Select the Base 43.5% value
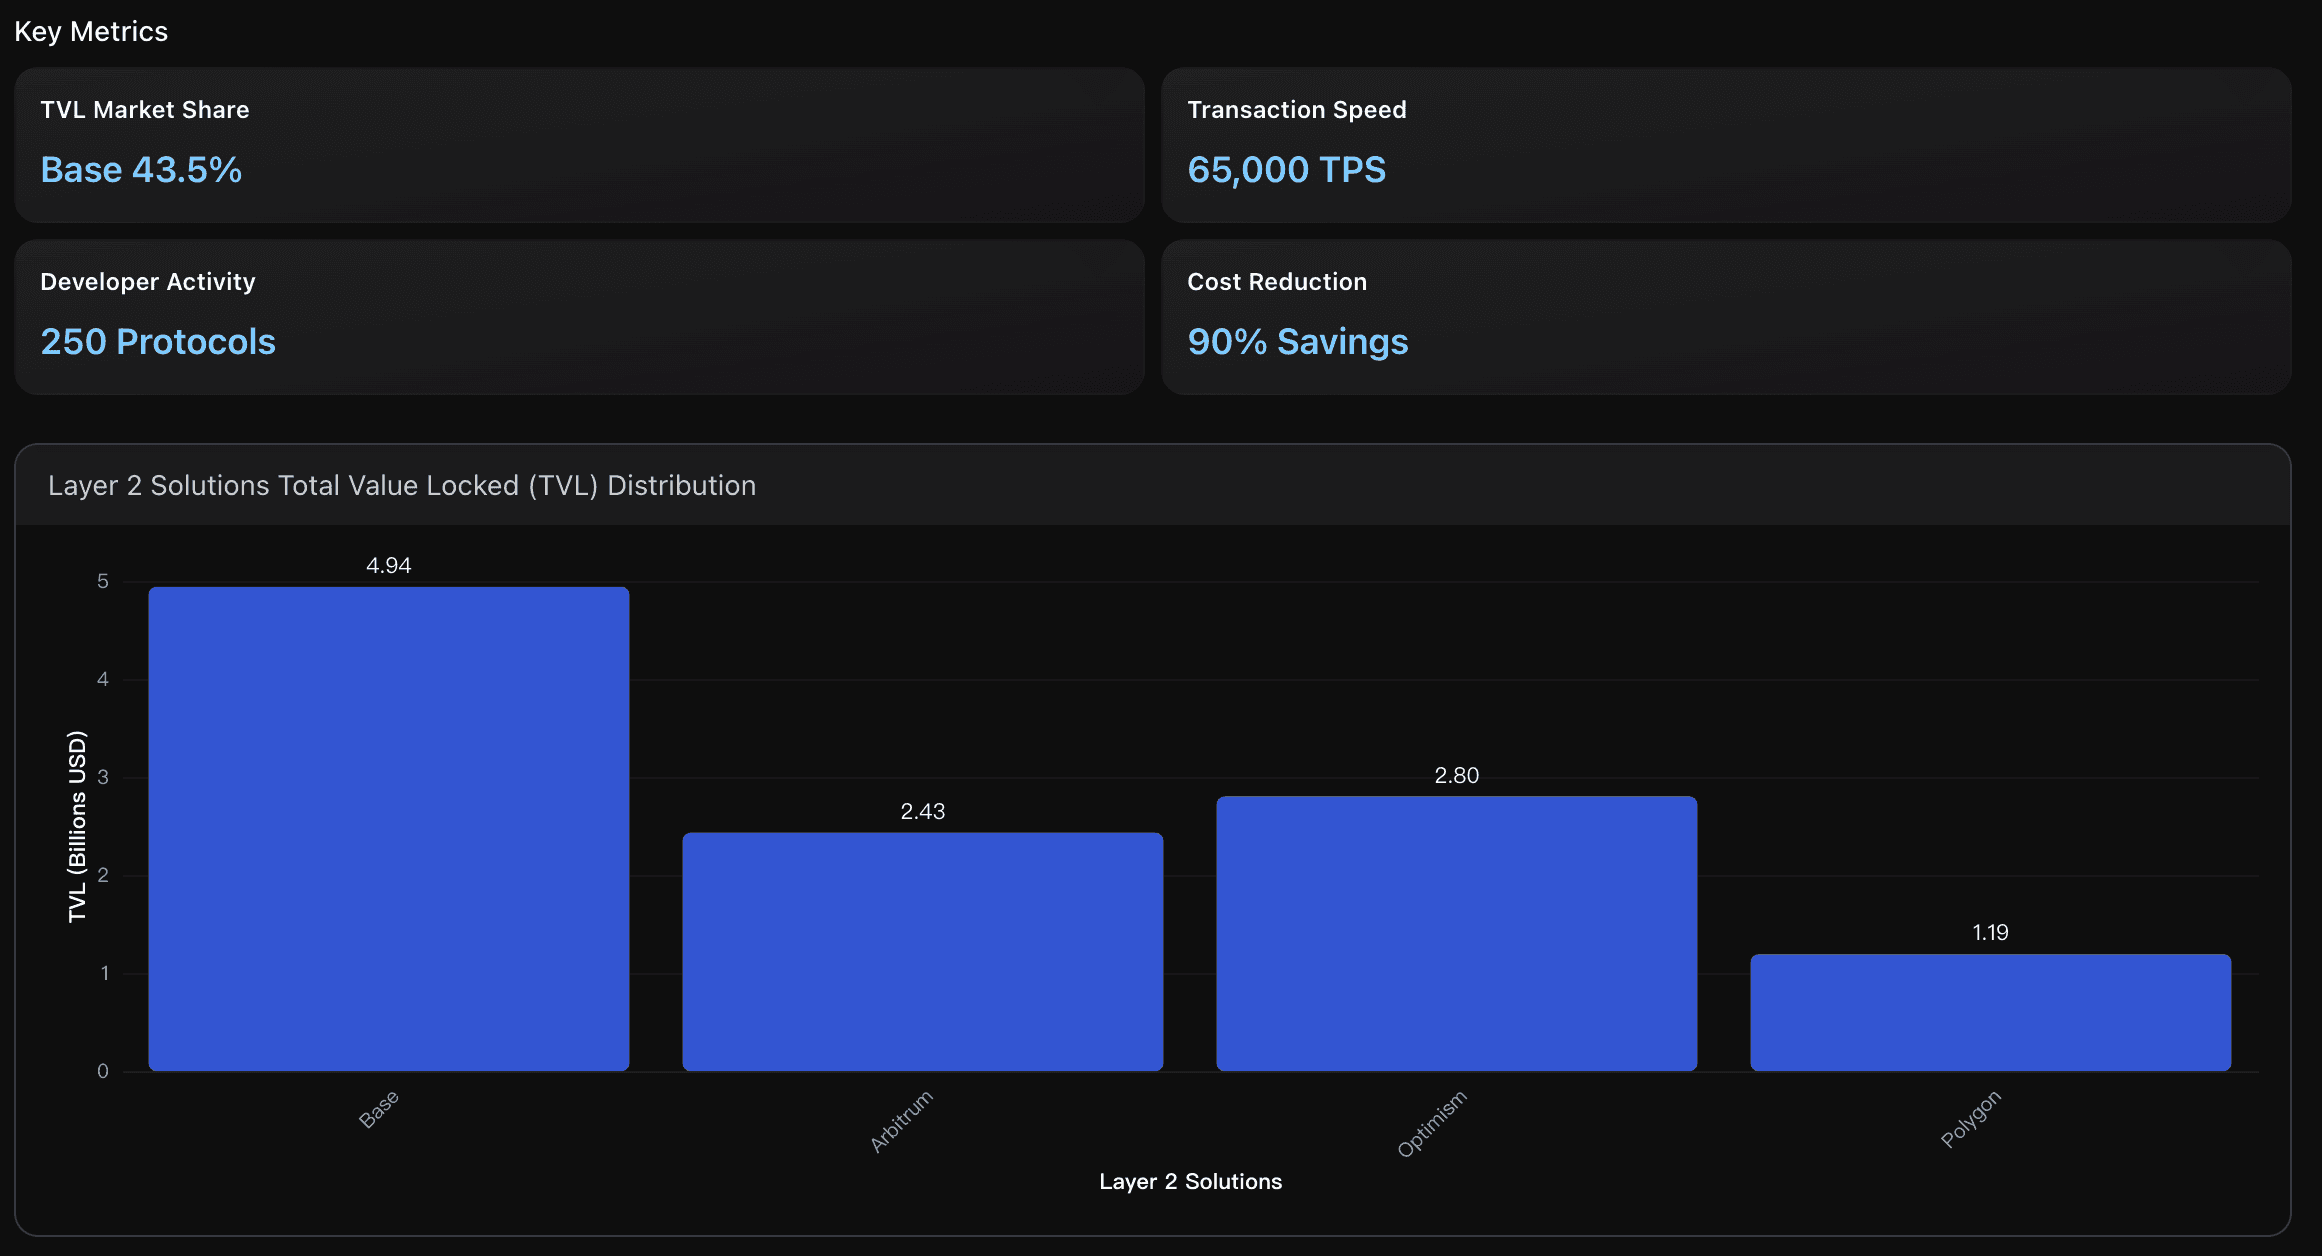 click(x=141, y=170)
